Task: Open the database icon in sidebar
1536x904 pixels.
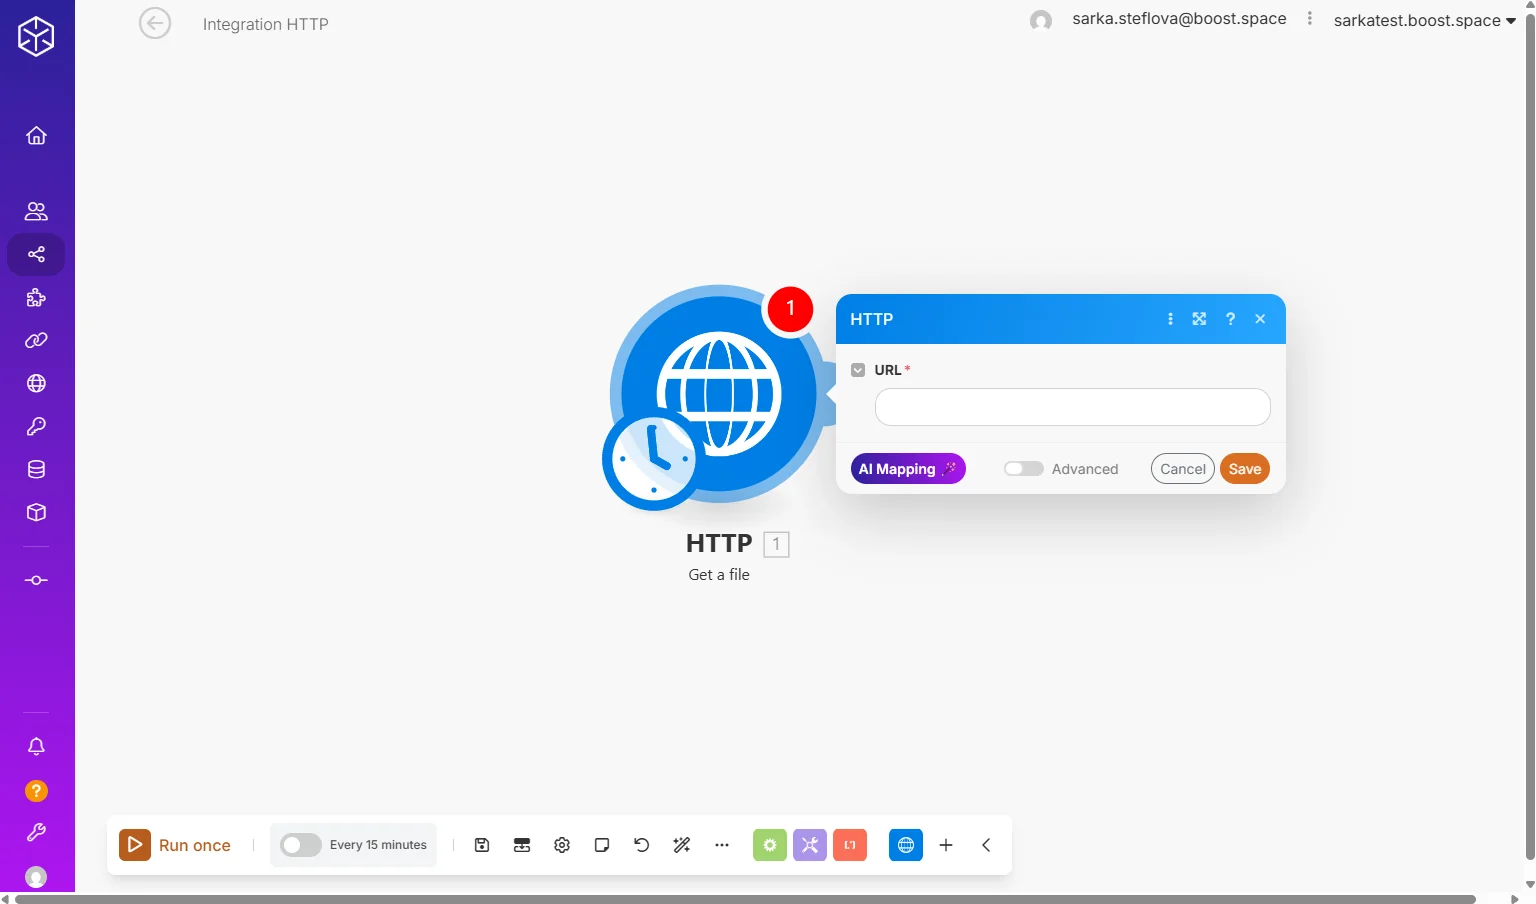Action: (x=36, y=470)
